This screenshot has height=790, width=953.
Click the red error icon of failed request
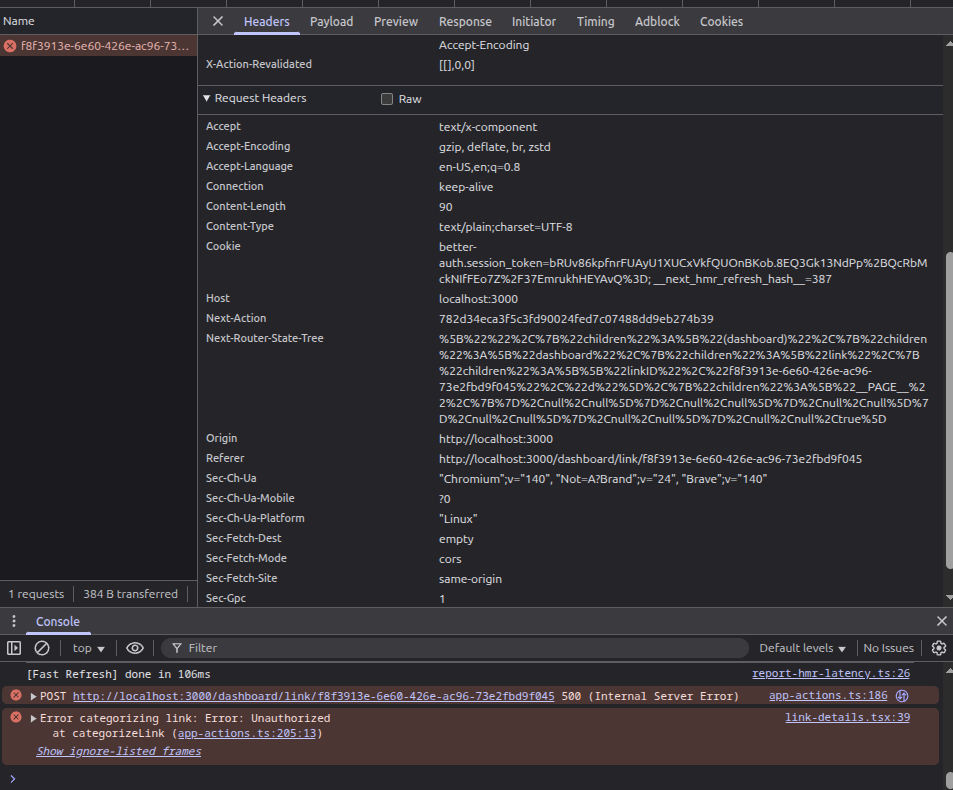[x=10, y=46]
